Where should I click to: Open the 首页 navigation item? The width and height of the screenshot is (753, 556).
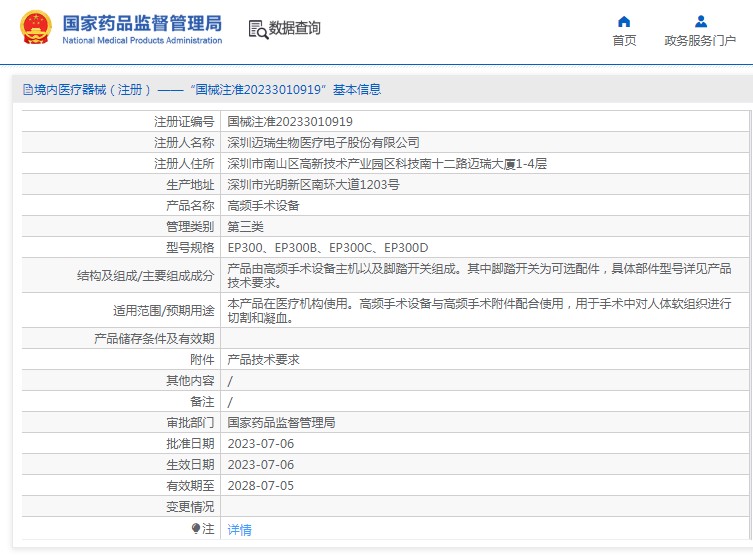coord(624,41)
